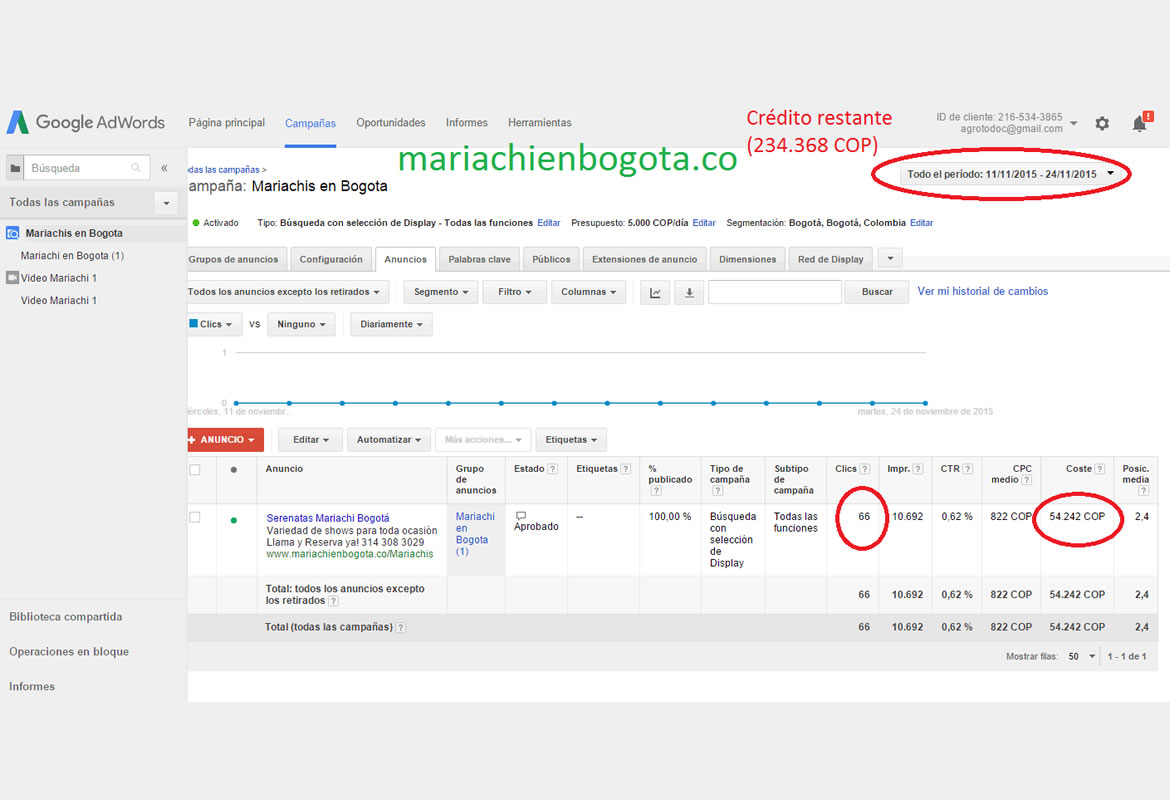Click help icon next to CTR column
Viewport: 1170px width, 800px height.
tap(968, 469)
